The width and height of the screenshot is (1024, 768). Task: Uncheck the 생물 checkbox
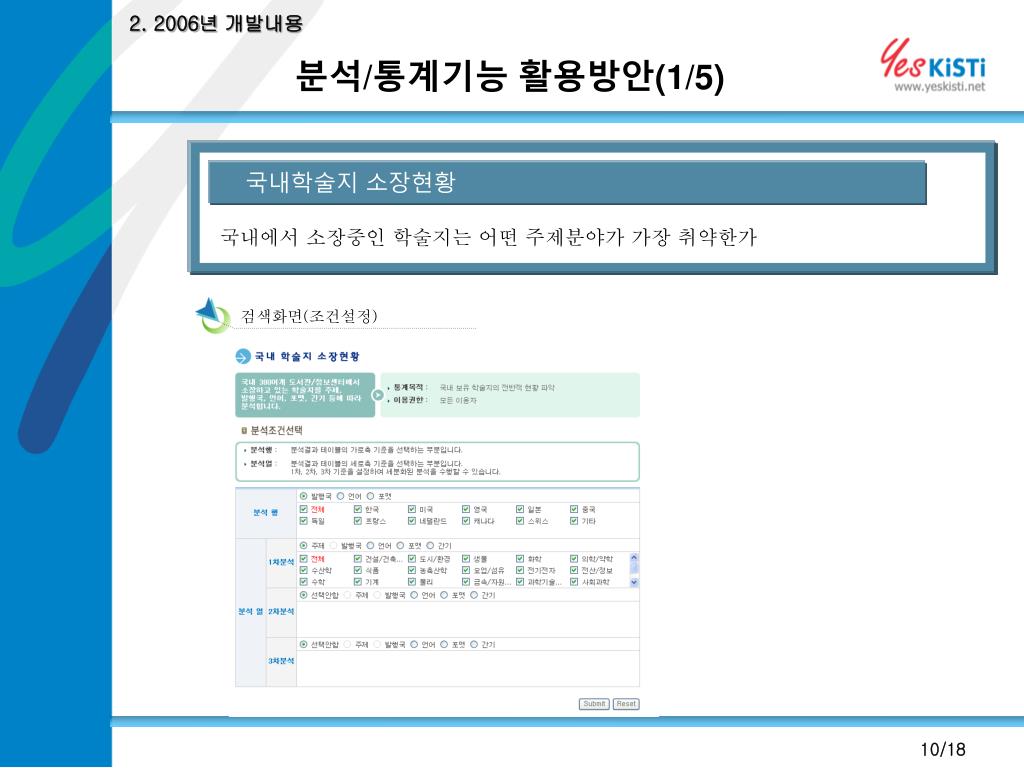coord(466,559)
